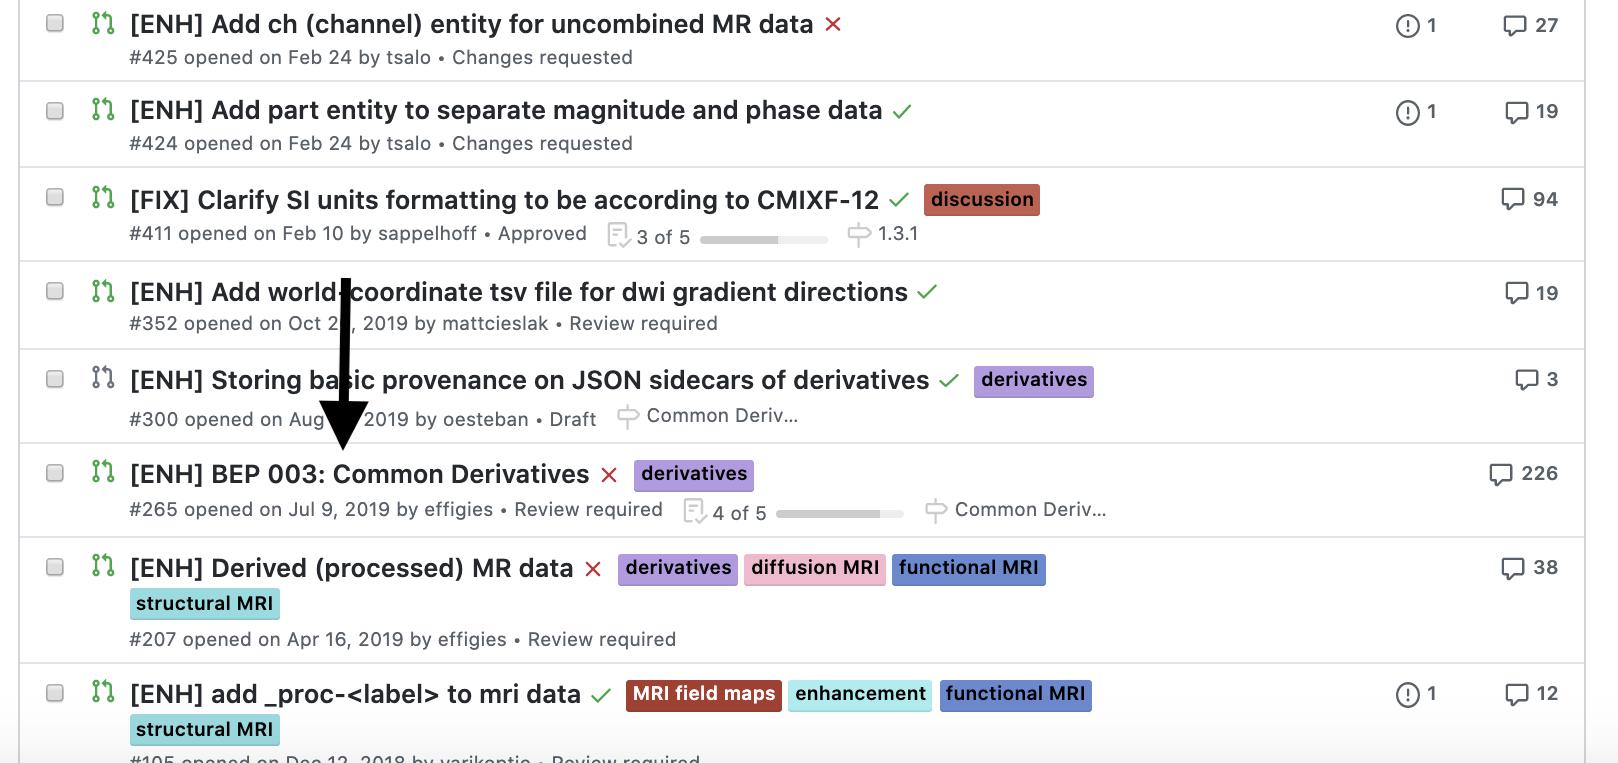Open PR Add part entity to separate magnitude
Screen dimensions: 1618x763
click(506, 110)
